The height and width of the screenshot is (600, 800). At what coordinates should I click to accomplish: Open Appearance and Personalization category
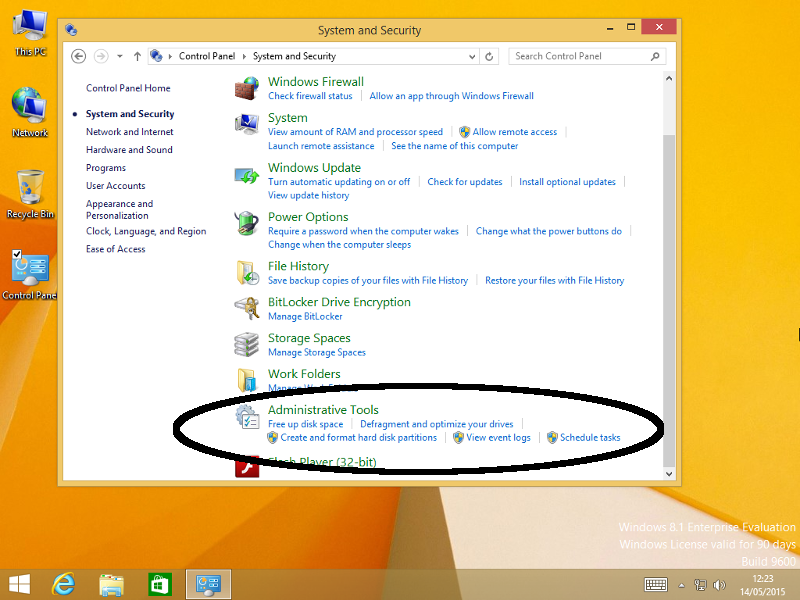click(119, 210)
